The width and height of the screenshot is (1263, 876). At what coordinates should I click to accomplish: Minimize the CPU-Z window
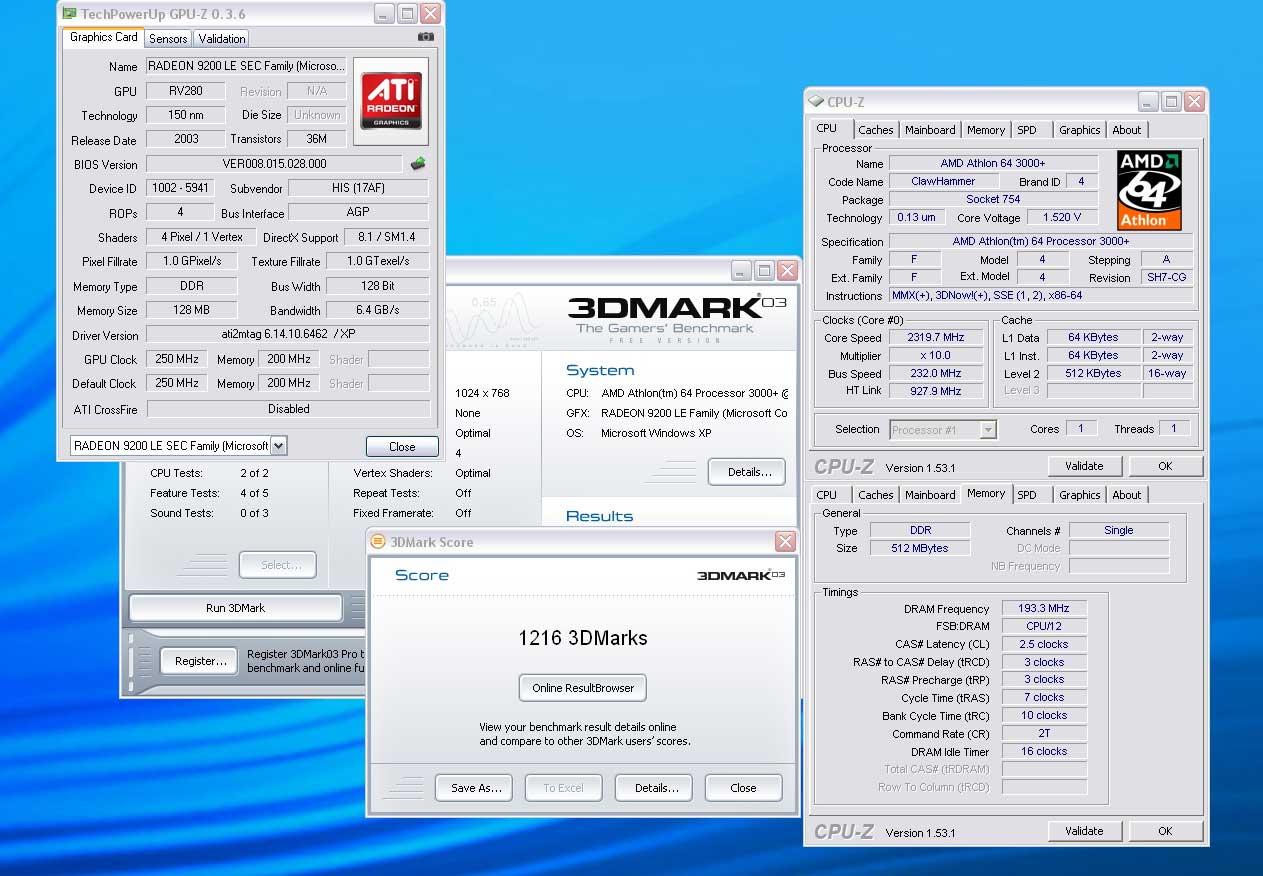(x=1148, y=101)
